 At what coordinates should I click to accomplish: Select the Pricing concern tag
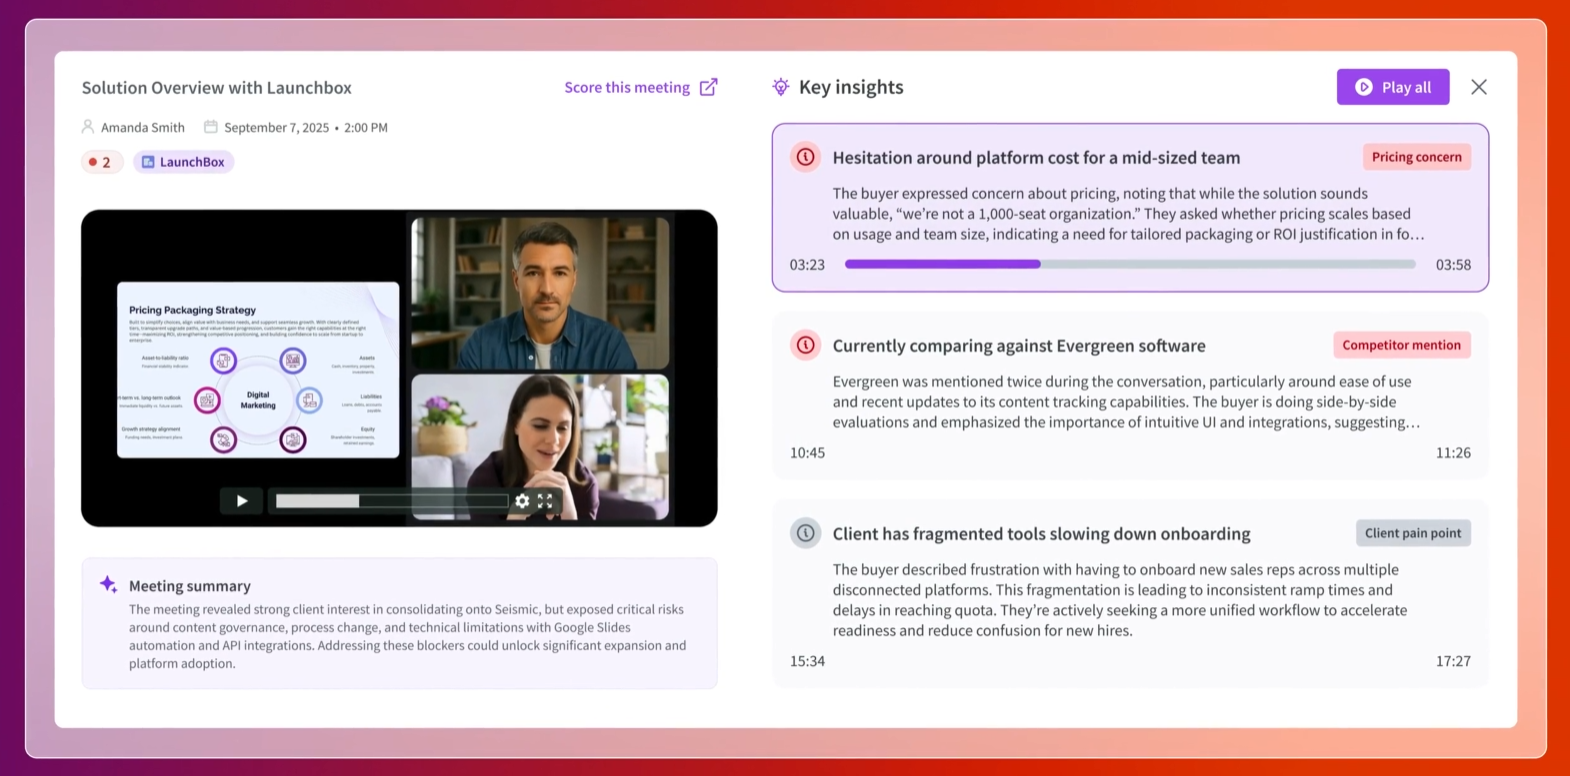tap(1416, 157)
